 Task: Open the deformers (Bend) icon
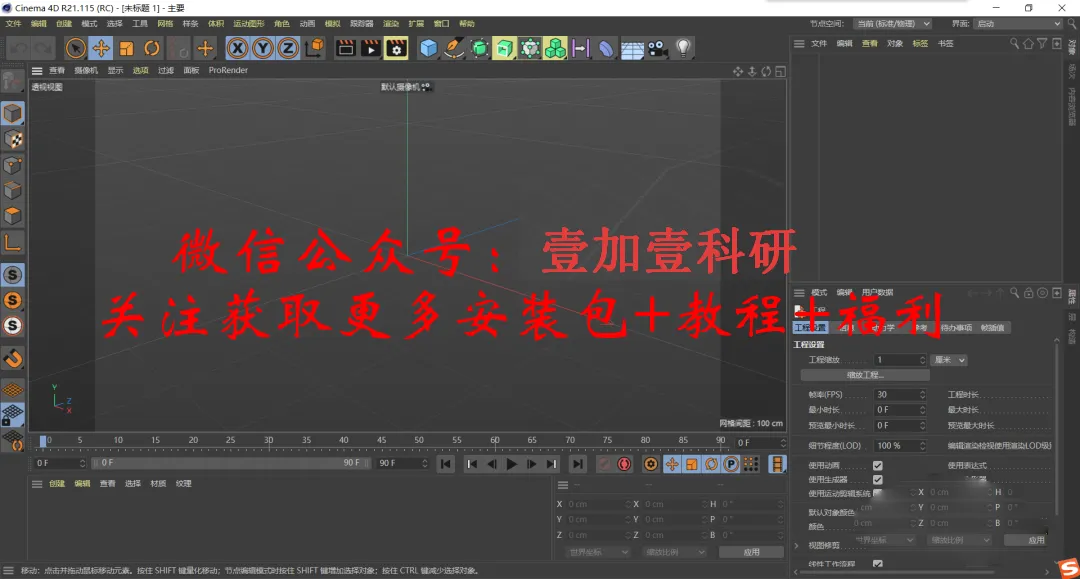pyautogui.click(x=606, y=48)
